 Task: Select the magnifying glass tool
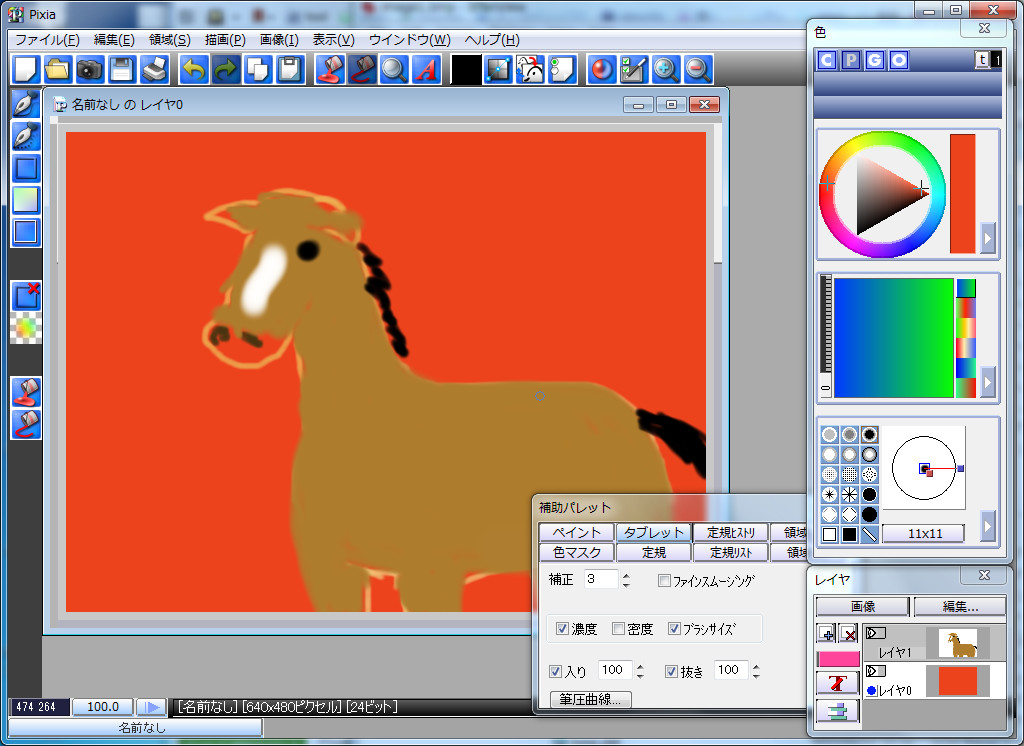point(394,69)
